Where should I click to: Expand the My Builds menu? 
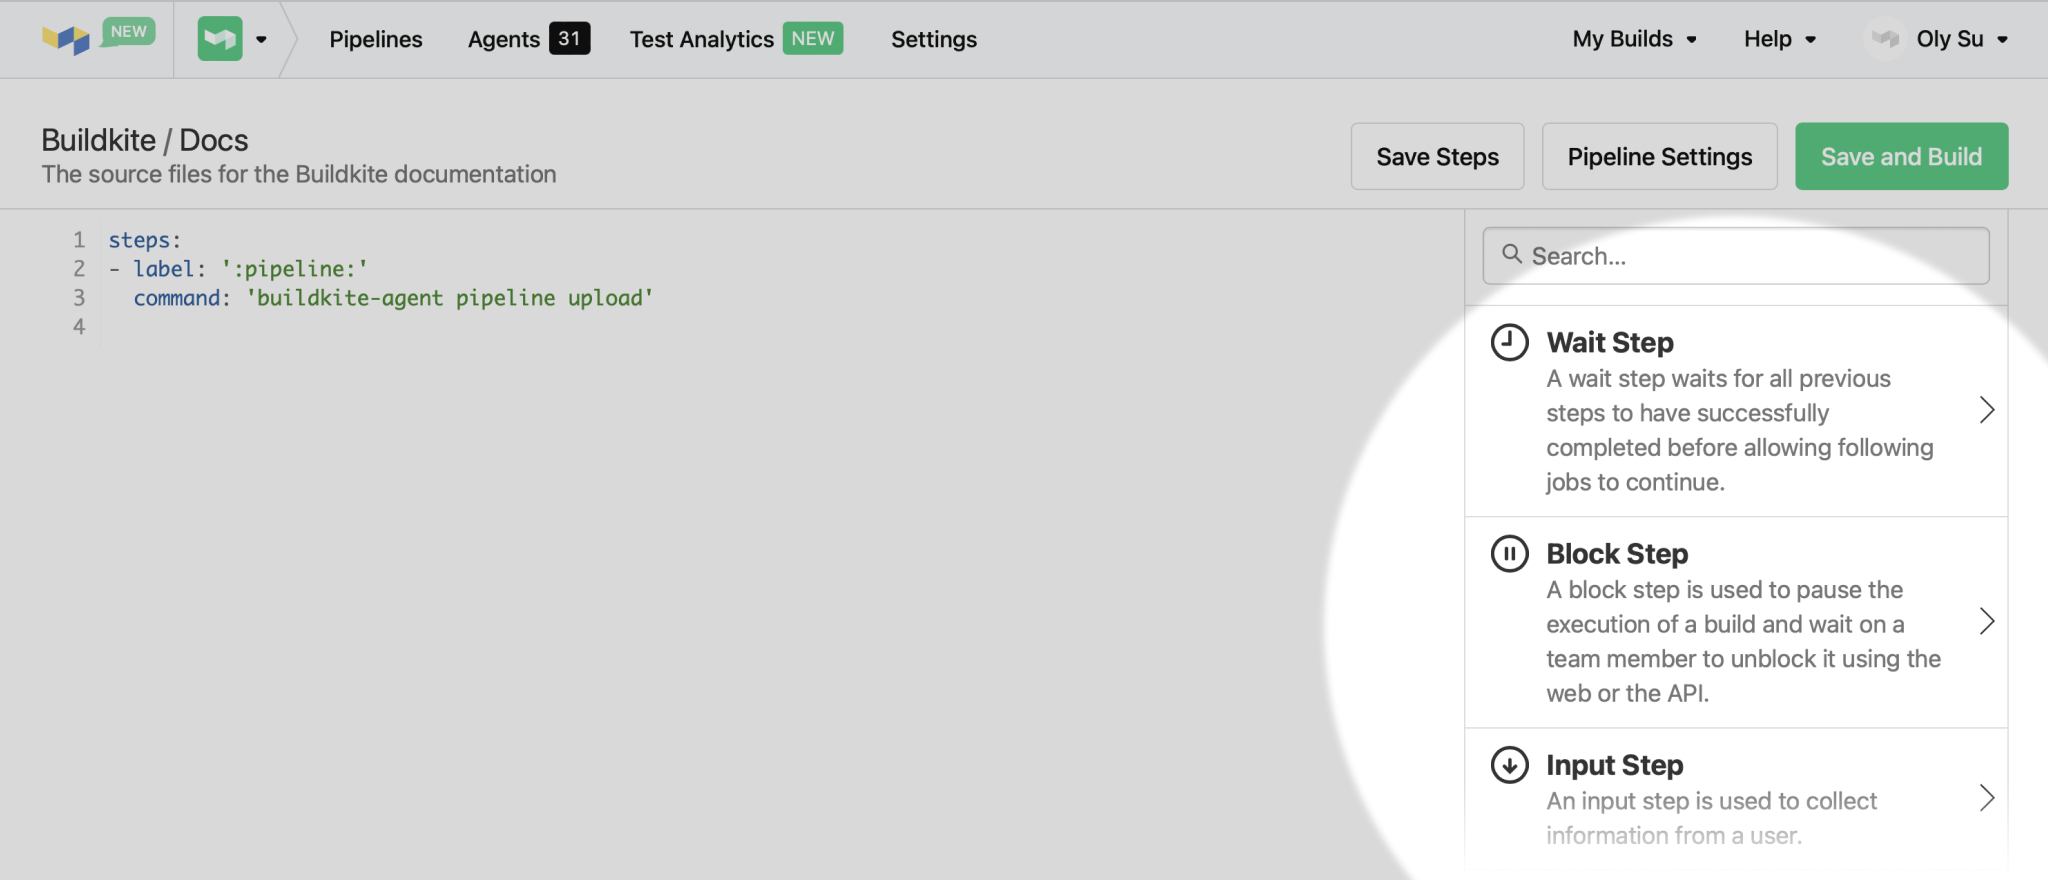tap(1634, 39)
